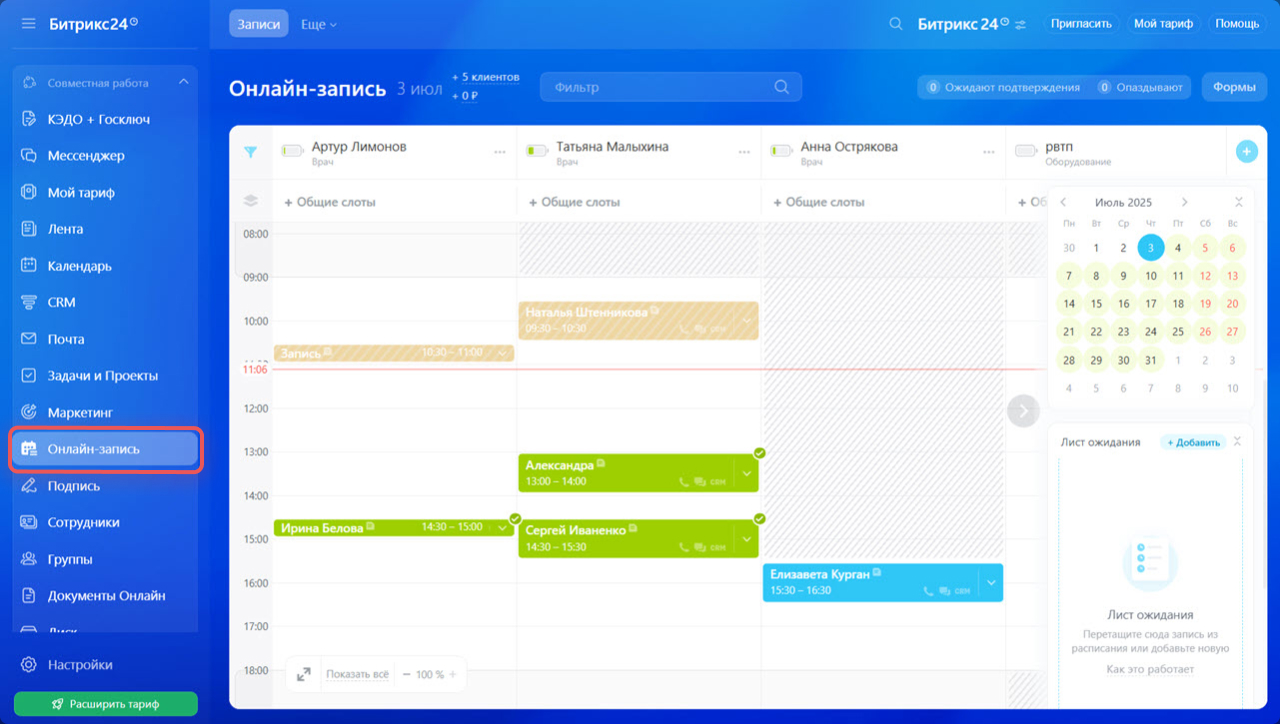The height and width of the screenshot is (724, 1280).
Task: Add a new resource with the plus circle
Action: 1246,152
